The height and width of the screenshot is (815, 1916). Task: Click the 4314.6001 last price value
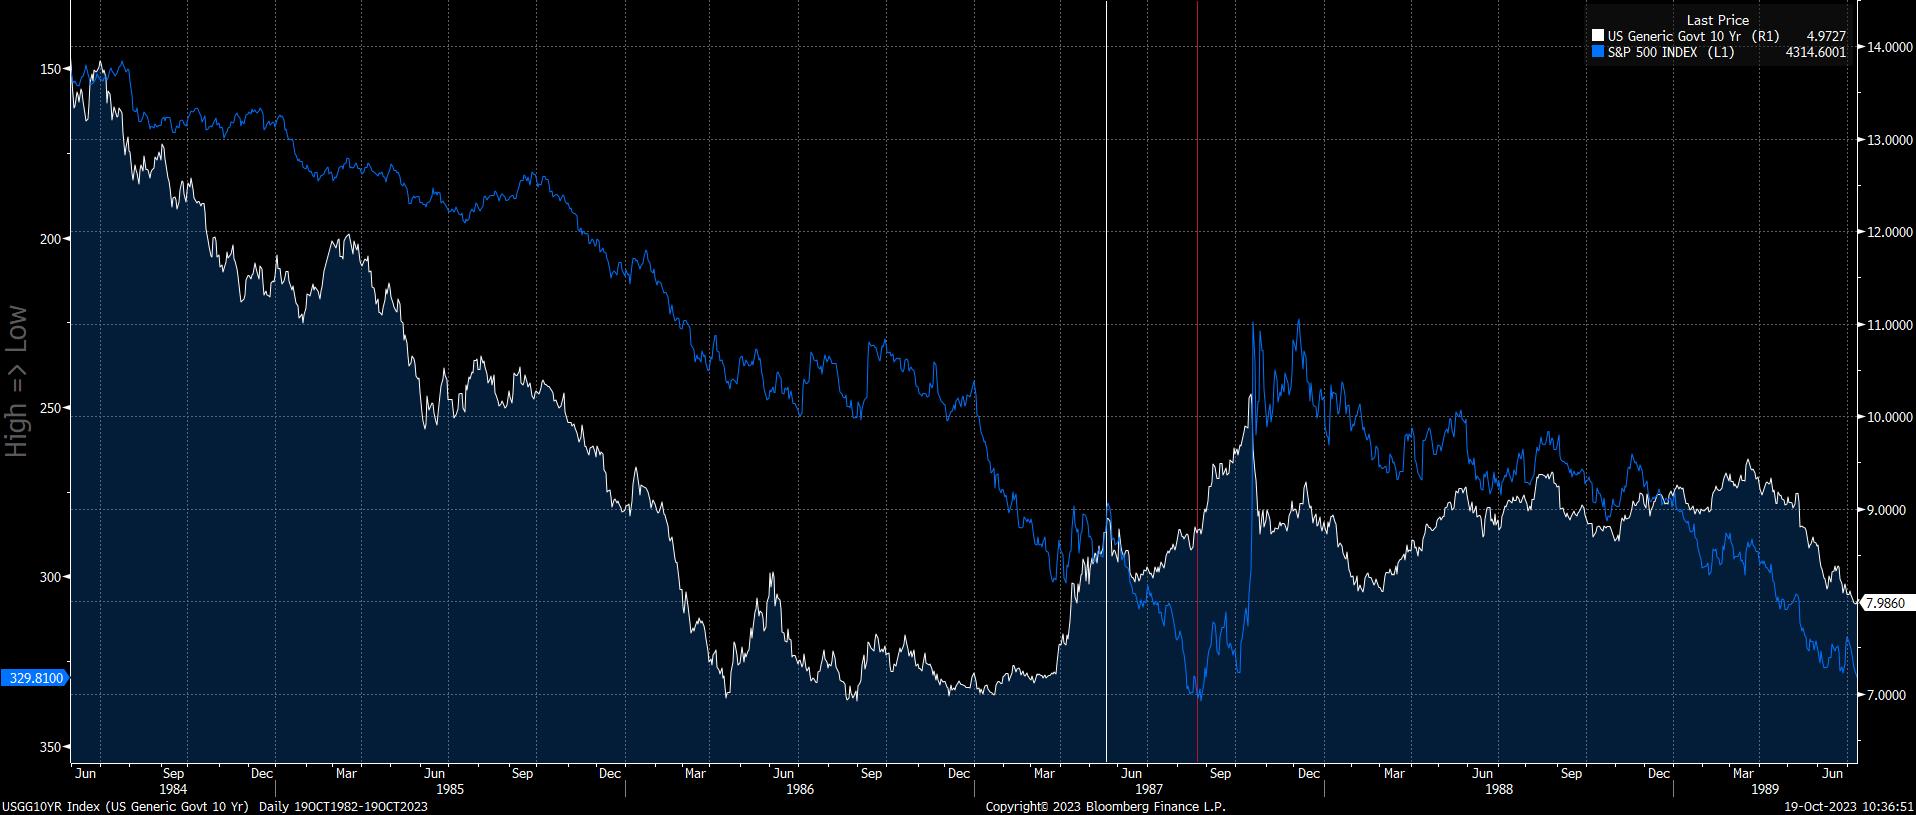(1816, 52)
